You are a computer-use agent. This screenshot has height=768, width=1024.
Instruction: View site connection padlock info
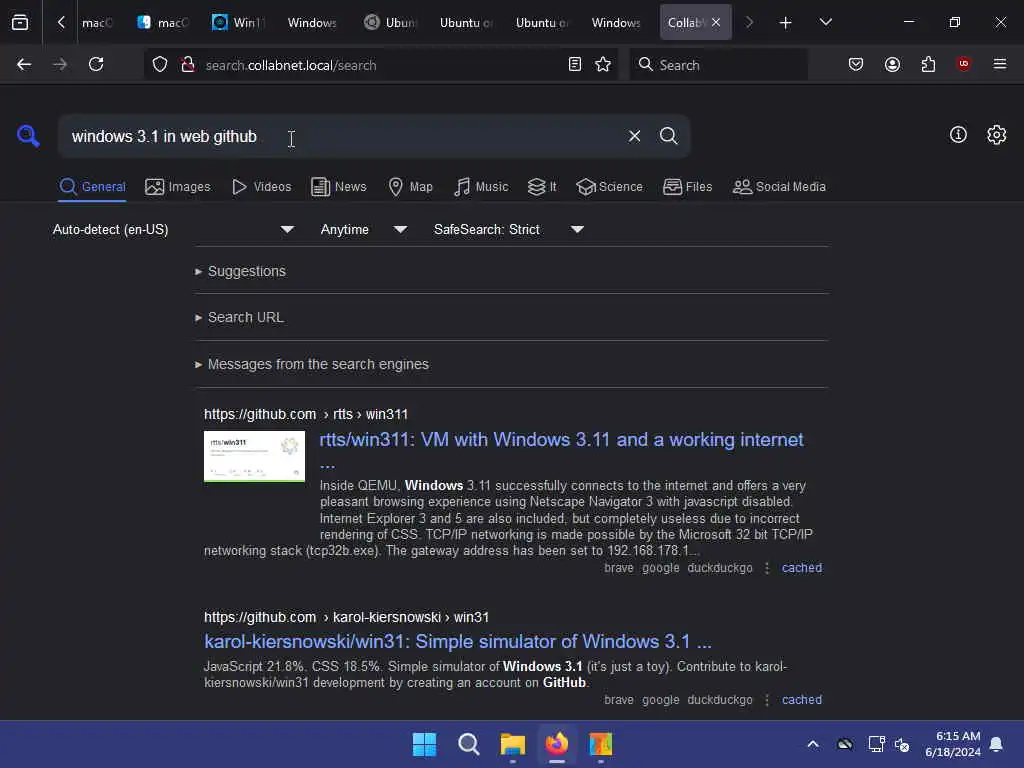(188, 65)
